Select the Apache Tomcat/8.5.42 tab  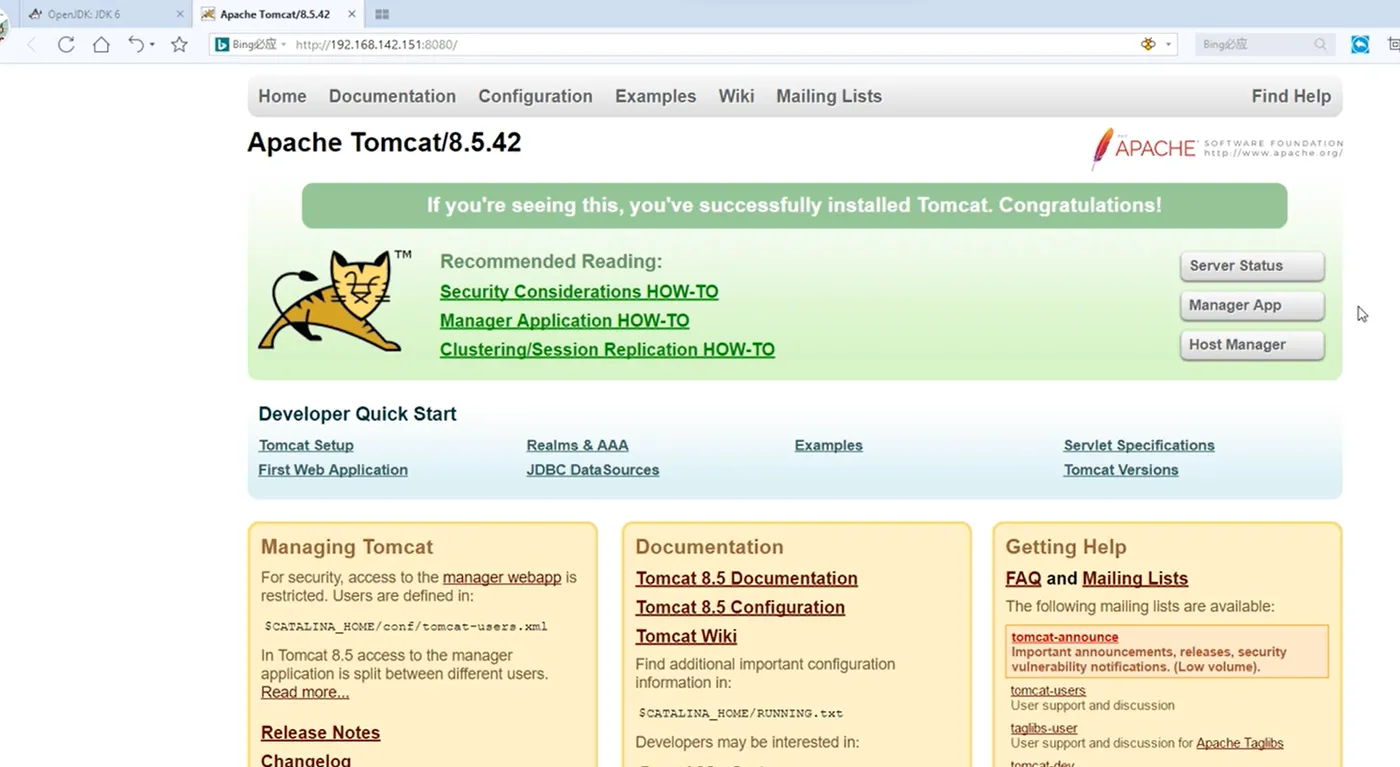pos(278,14)
